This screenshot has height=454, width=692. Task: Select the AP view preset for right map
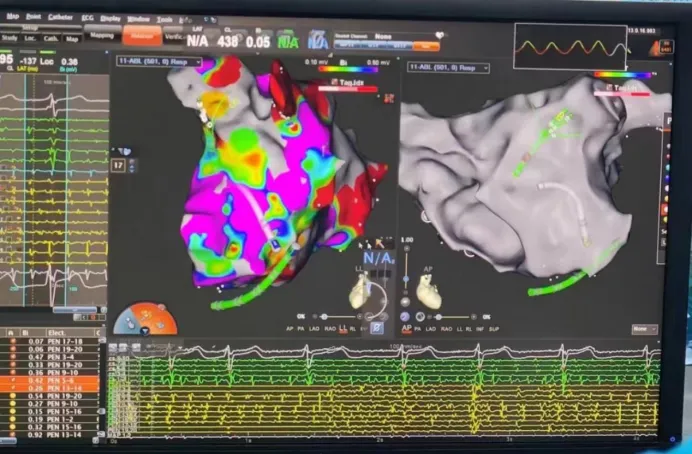(x=406, y=328)
